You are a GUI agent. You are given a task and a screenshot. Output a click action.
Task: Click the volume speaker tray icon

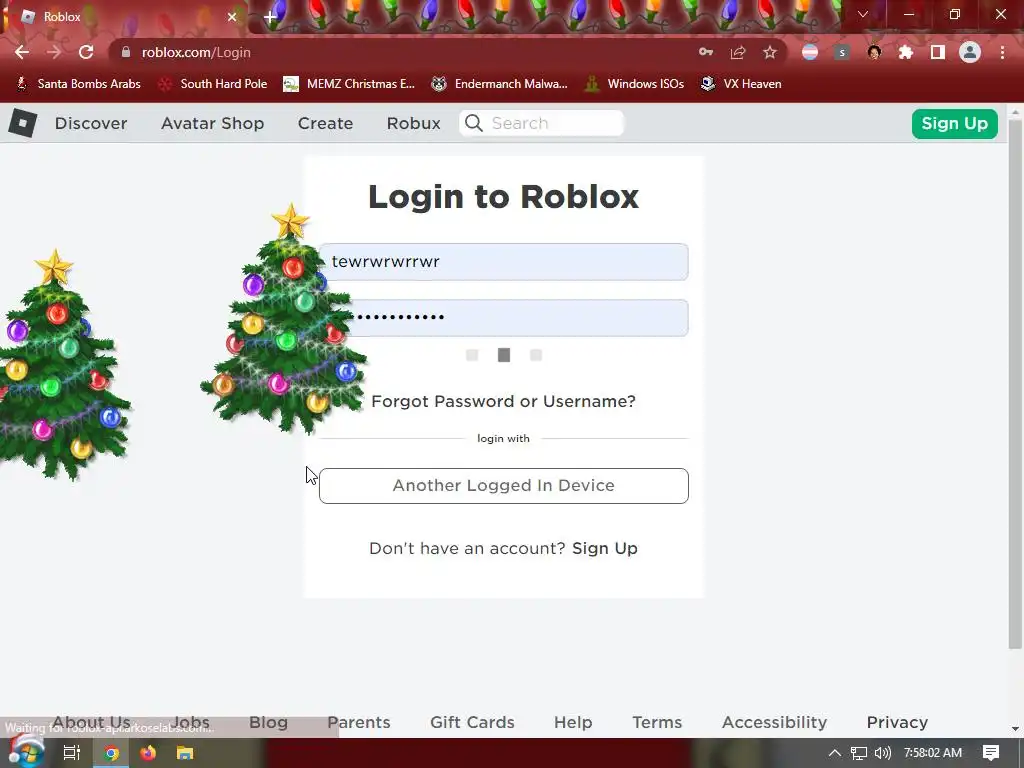[x=882, y=753]
